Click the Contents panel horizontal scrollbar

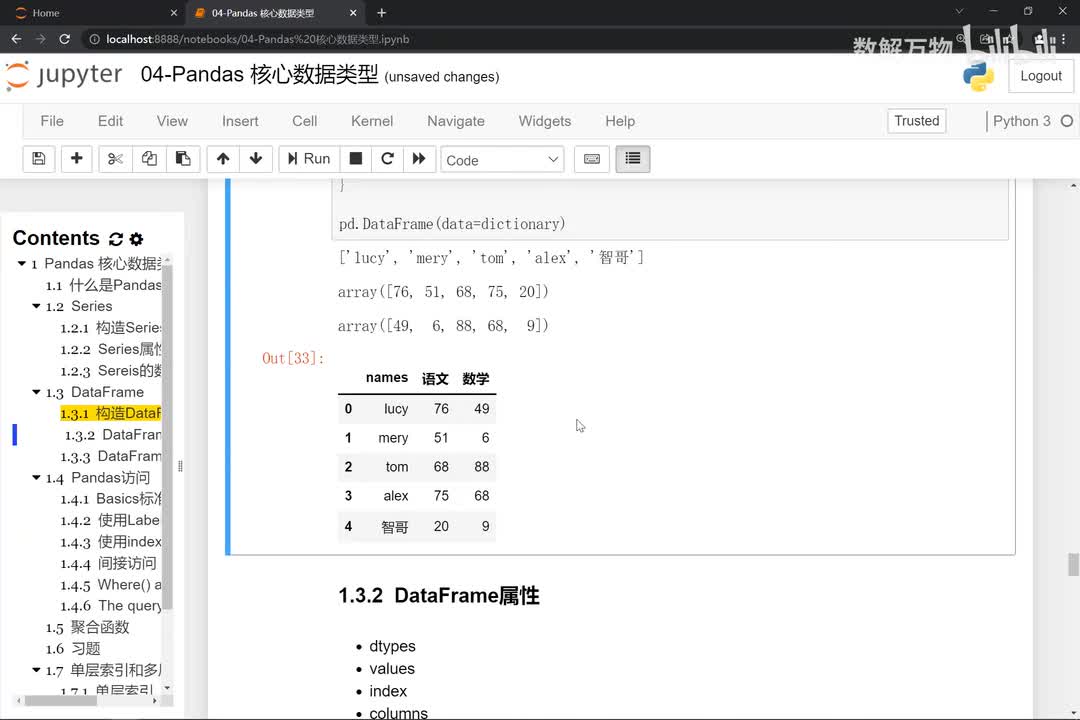tap(61, 701)
